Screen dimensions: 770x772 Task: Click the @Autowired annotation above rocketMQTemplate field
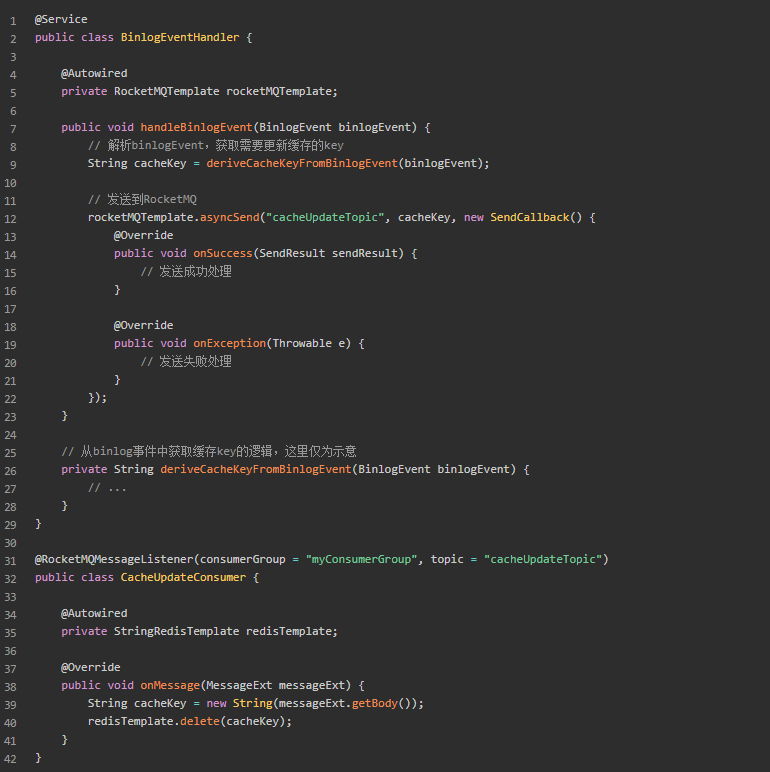pyautogui.click(x=94, y=73)
